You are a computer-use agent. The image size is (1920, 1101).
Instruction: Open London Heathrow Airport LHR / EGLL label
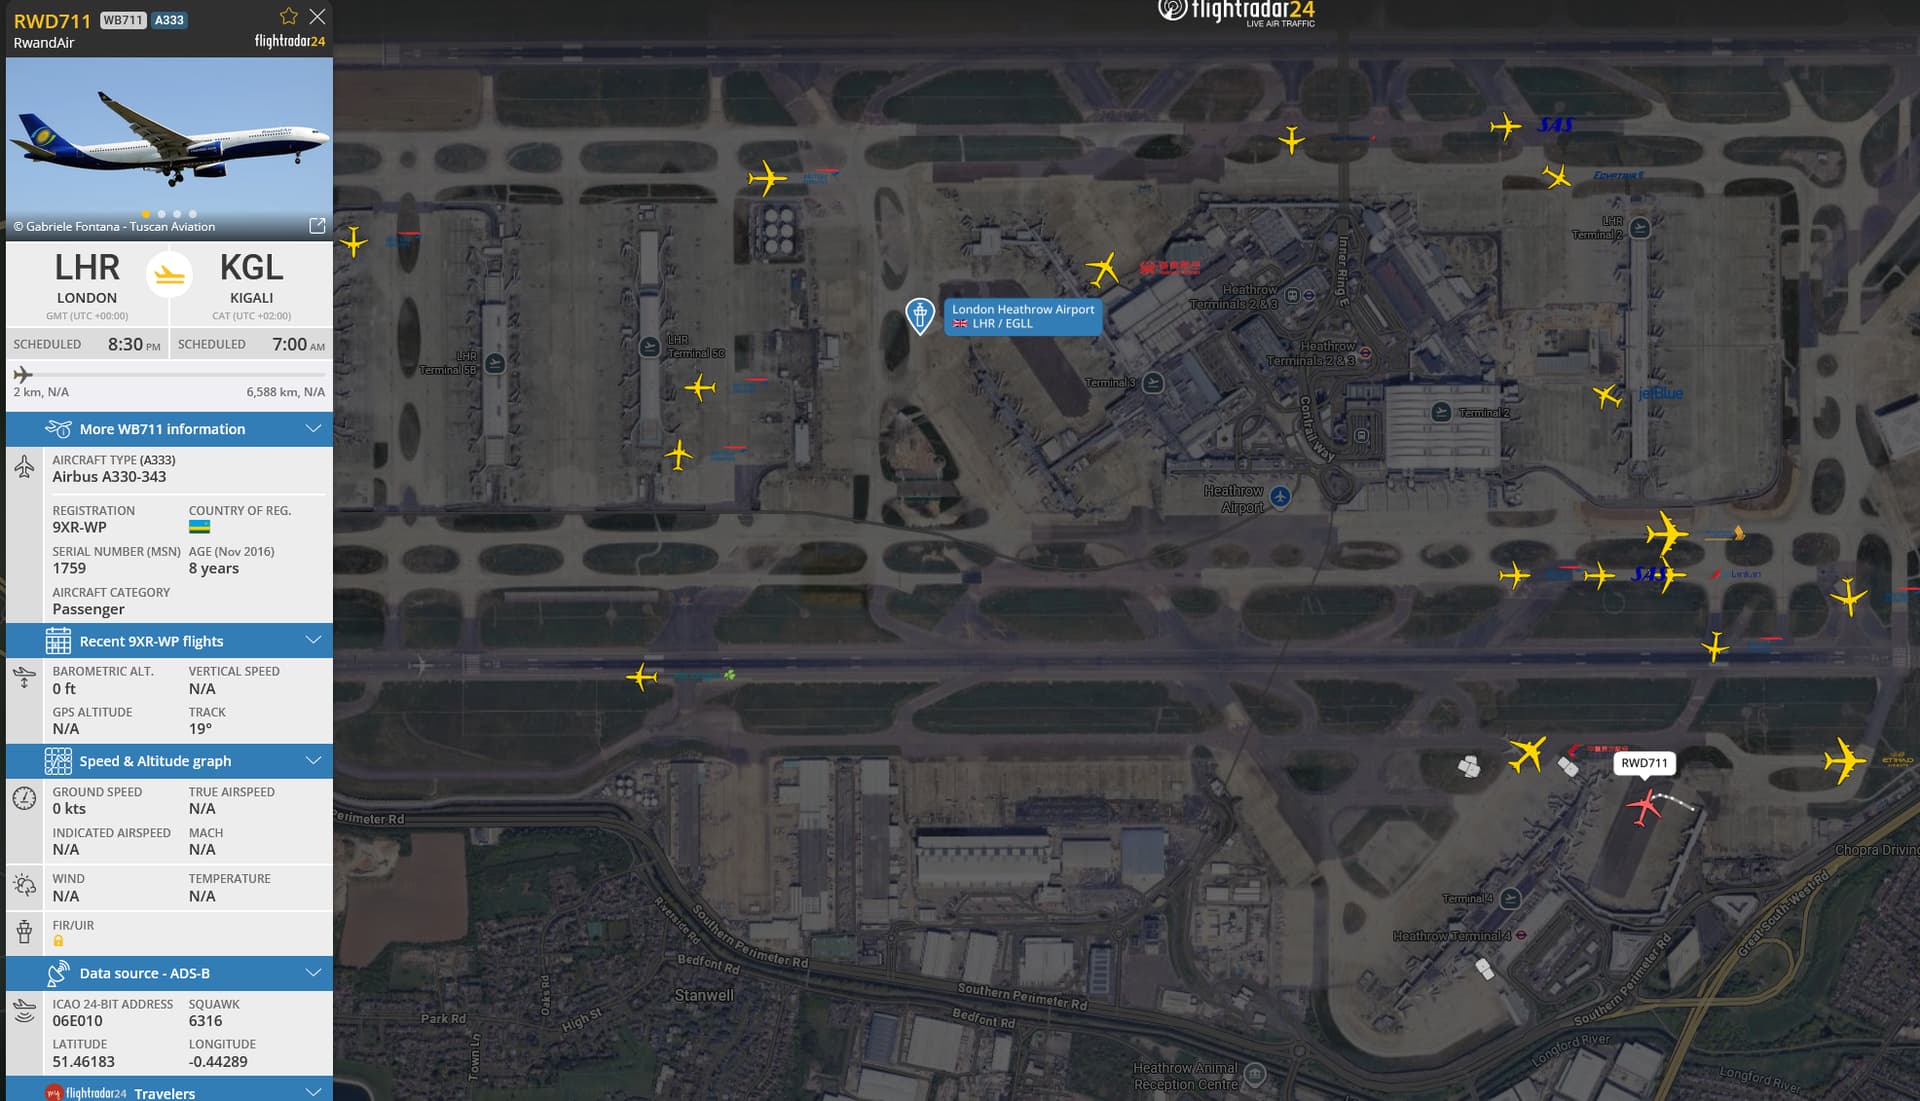[1023, 316]
